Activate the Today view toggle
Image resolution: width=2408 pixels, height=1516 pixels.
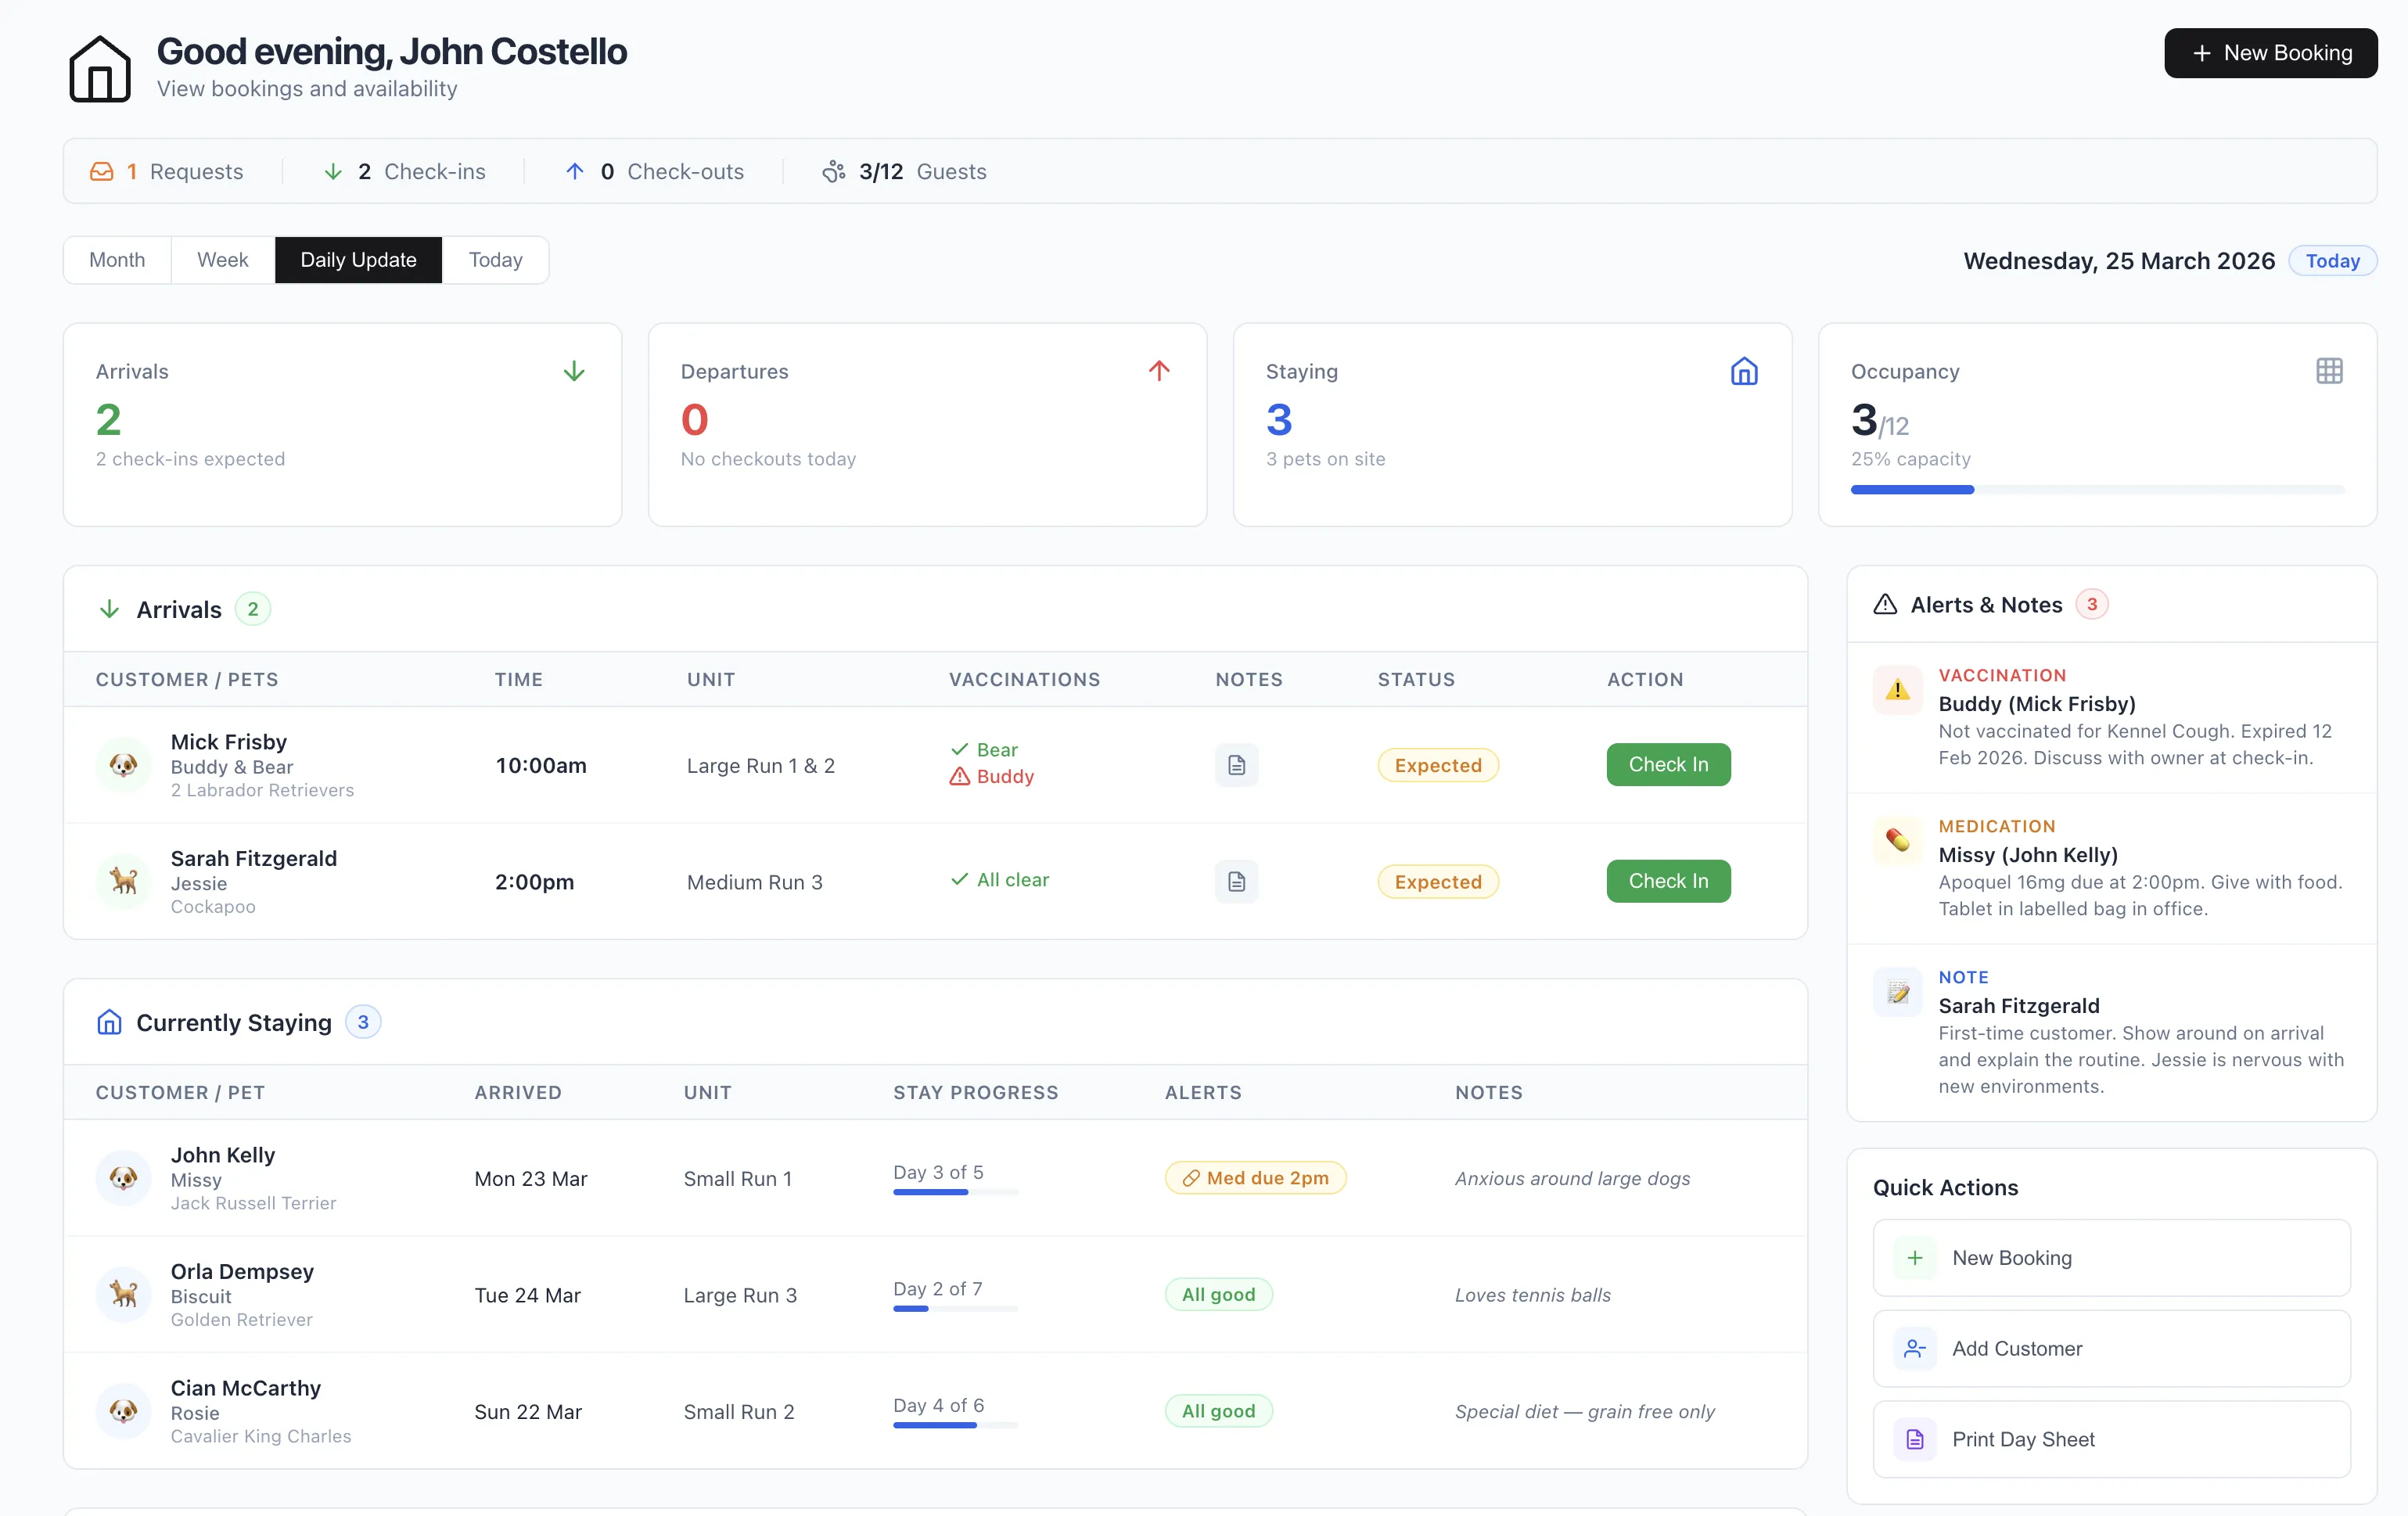coord(494,259)
